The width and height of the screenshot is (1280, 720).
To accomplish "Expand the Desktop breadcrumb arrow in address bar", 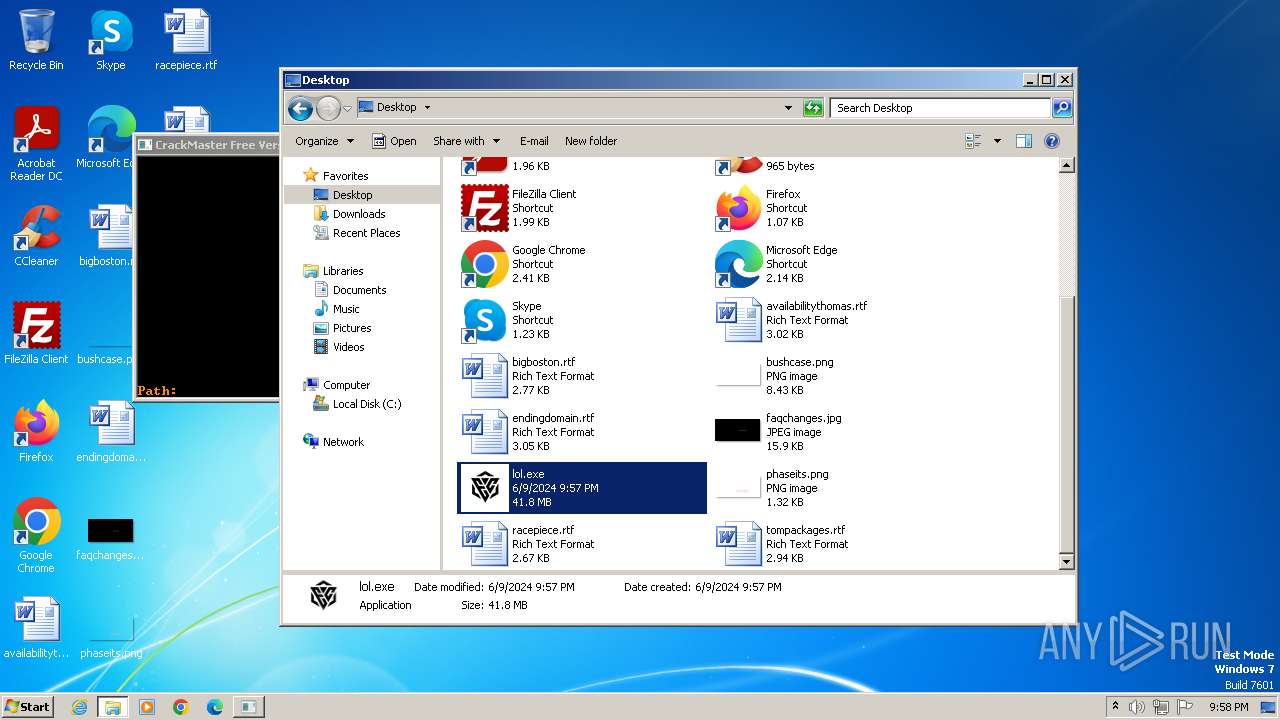I will pos(427,107).
